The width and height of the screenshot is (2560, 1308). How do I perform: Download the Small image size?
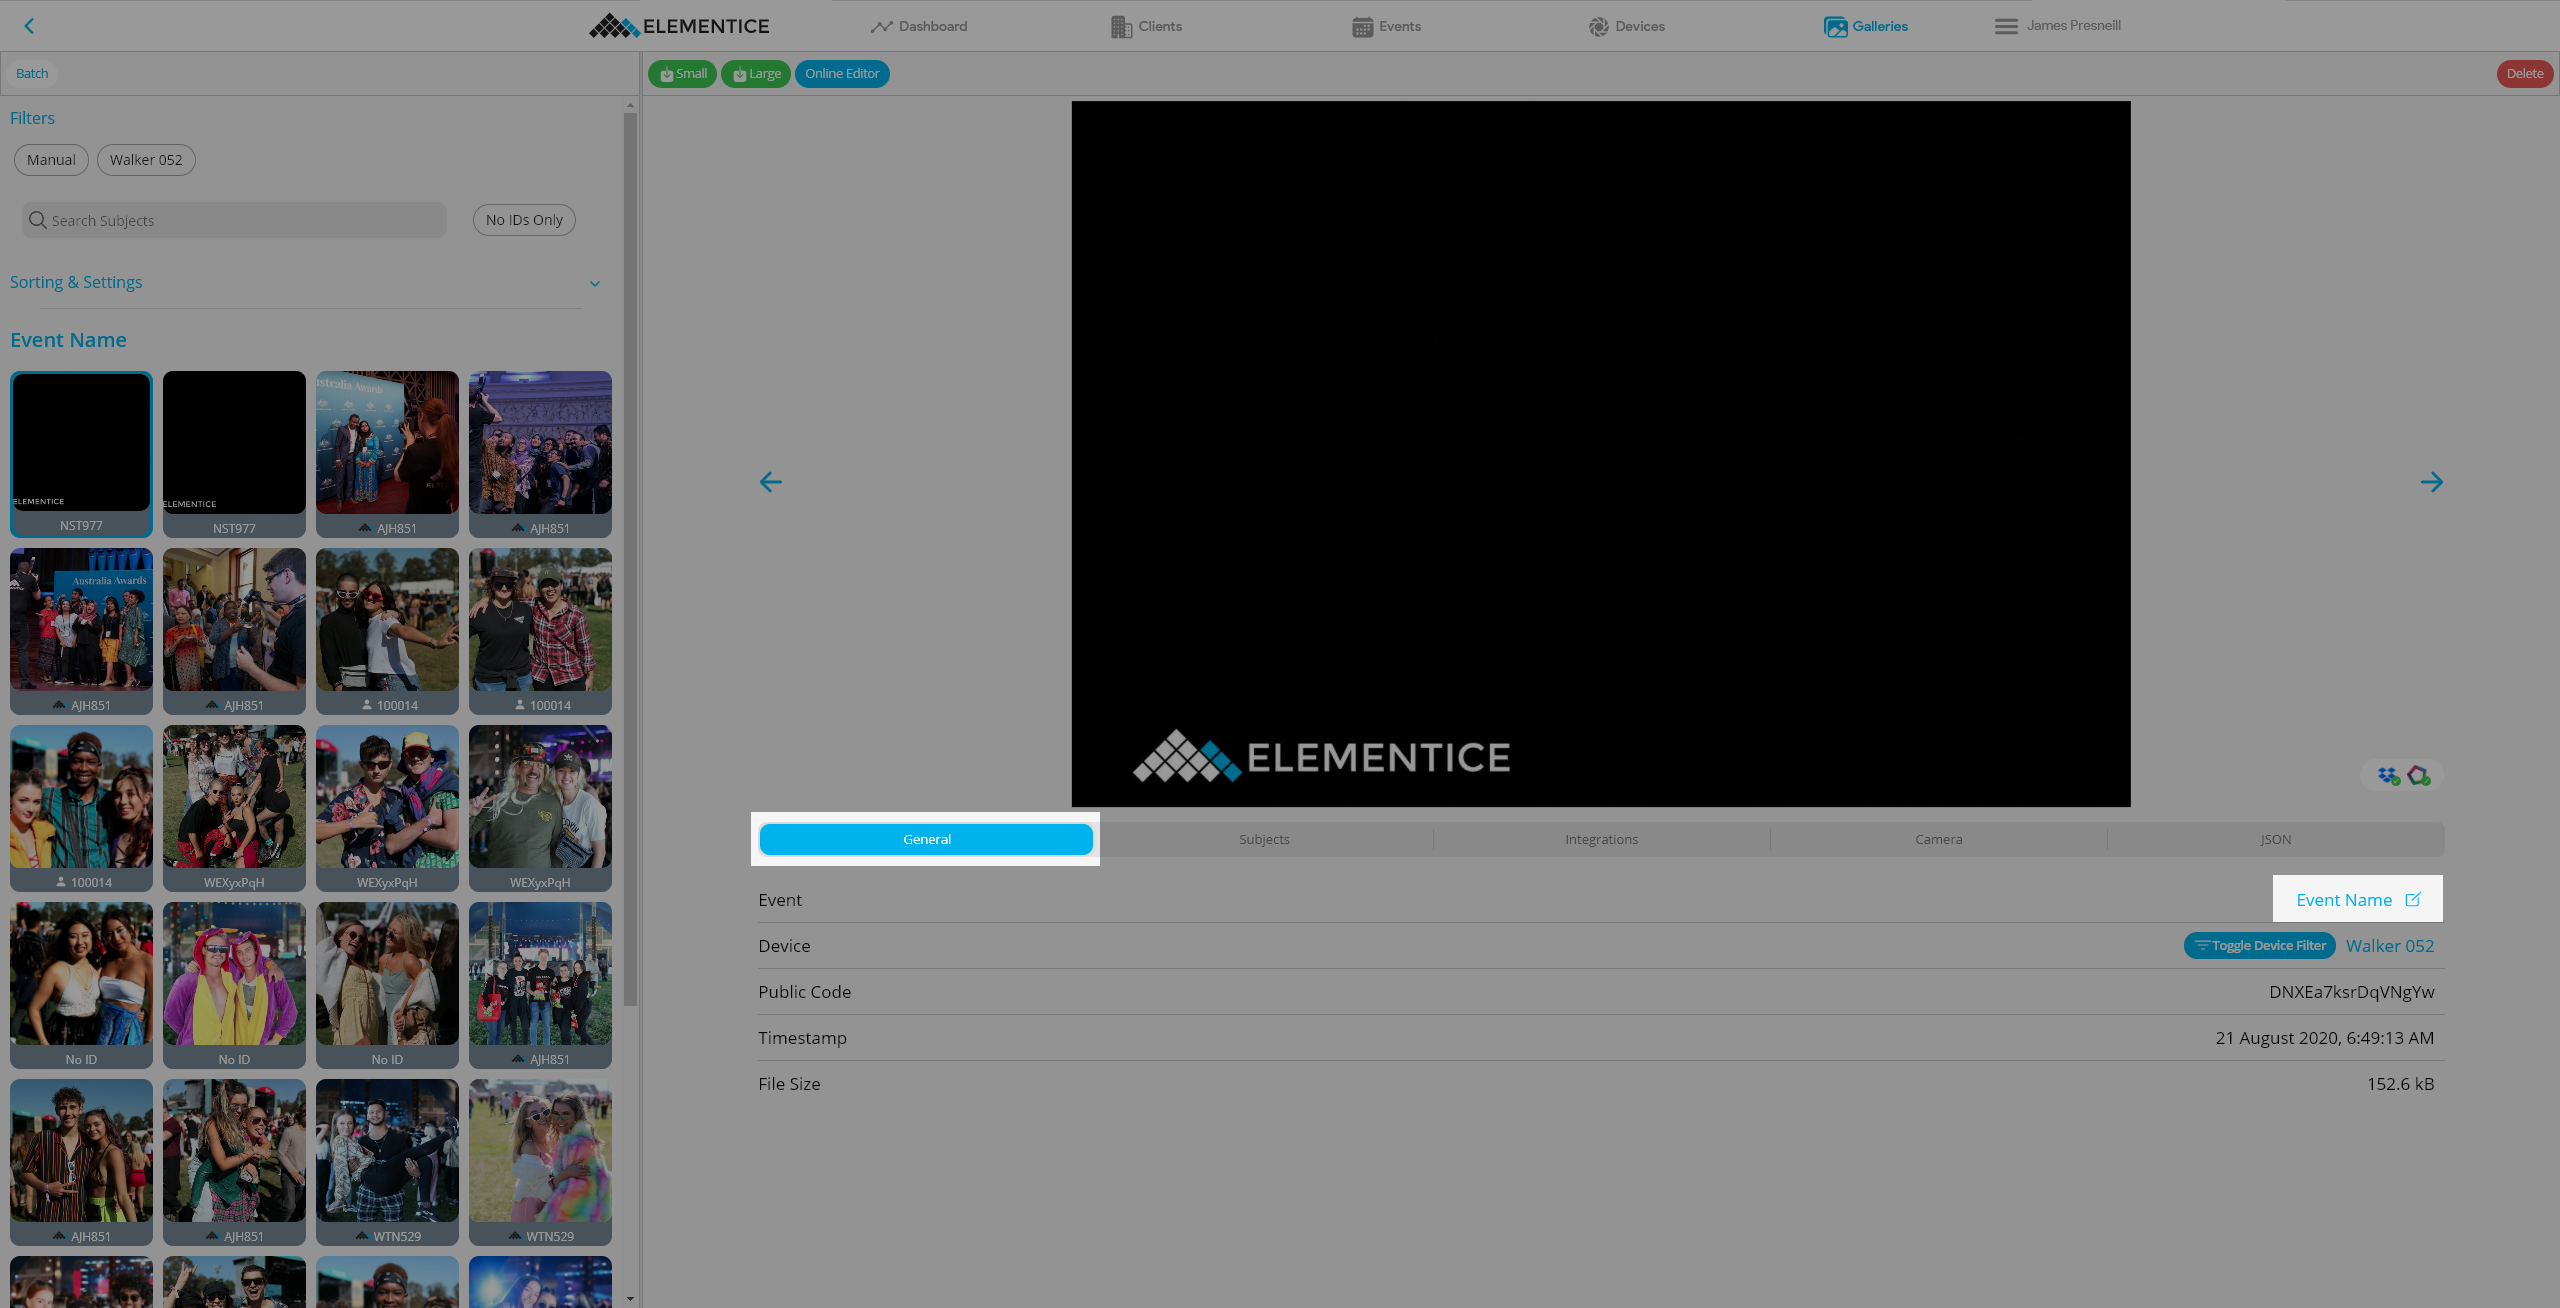pos(682,74)
